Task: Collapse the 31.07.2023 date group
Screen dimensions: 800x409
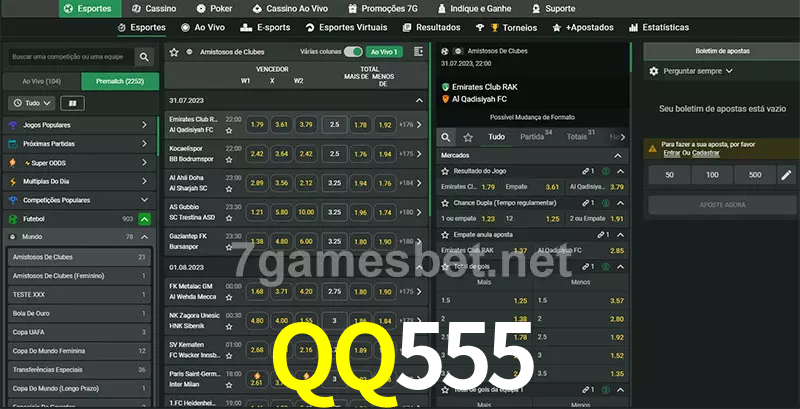Action: 420,100
